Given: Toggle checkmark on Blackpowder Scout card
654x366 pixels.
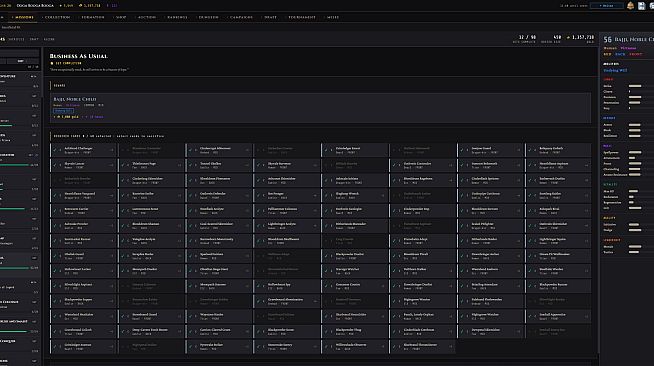Looking at the screenshot, I should click(259, 331).
